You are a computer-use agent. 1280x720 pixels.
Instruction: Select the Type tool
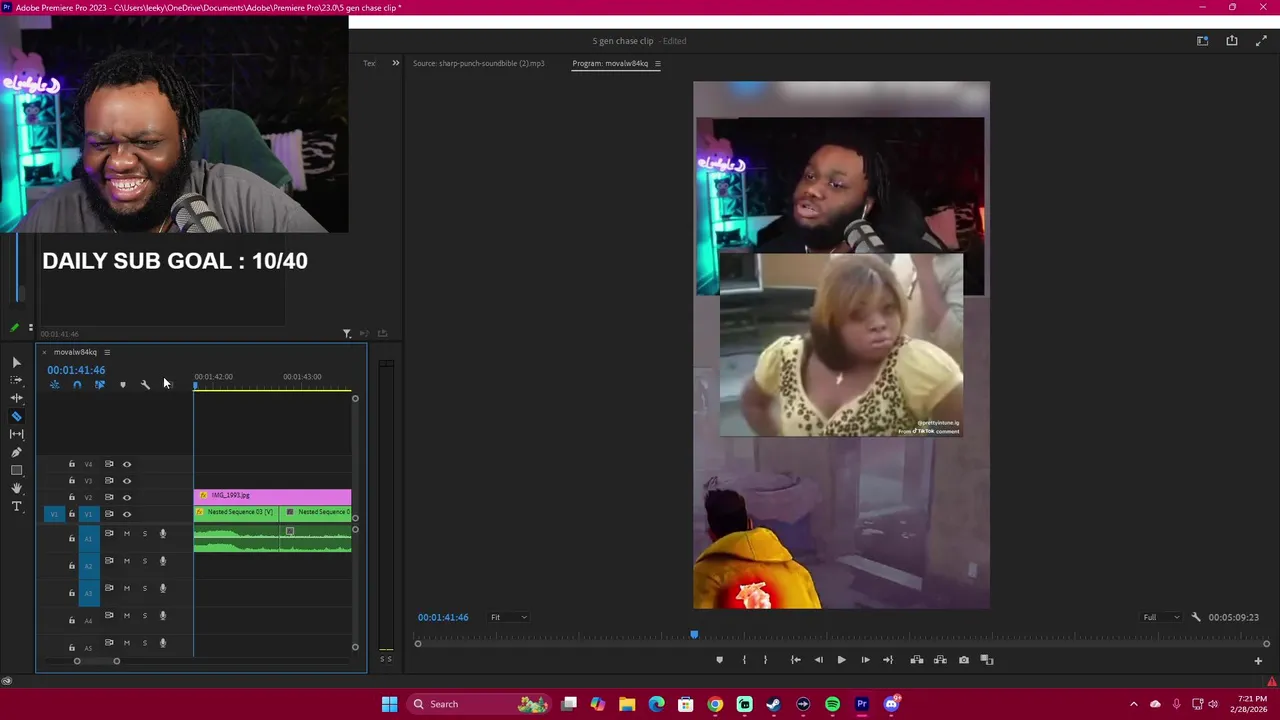pyautogui.click(x=16, y=507)
